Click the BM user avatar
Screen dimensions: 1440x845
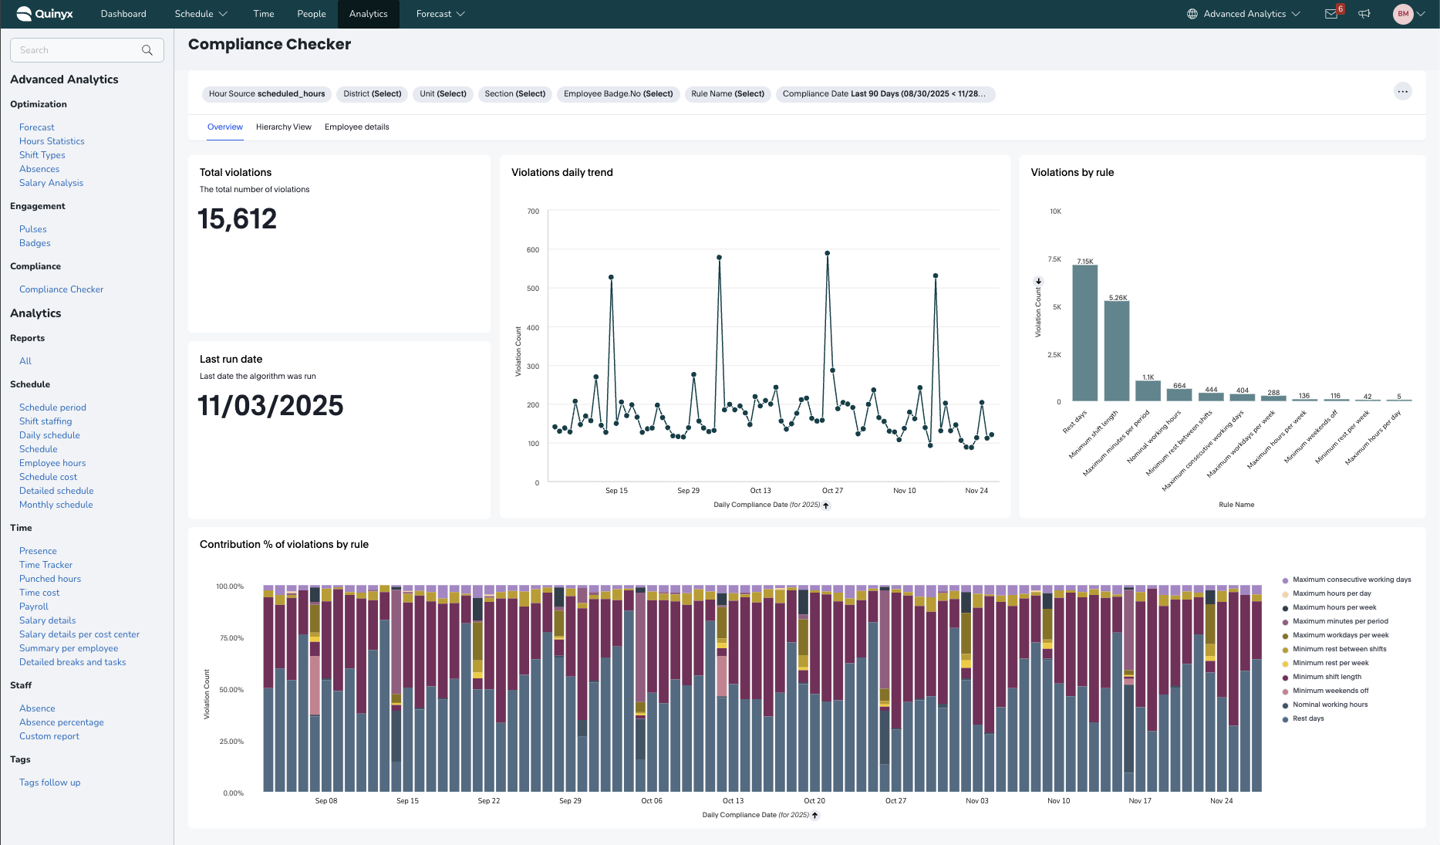[1403, 14]
